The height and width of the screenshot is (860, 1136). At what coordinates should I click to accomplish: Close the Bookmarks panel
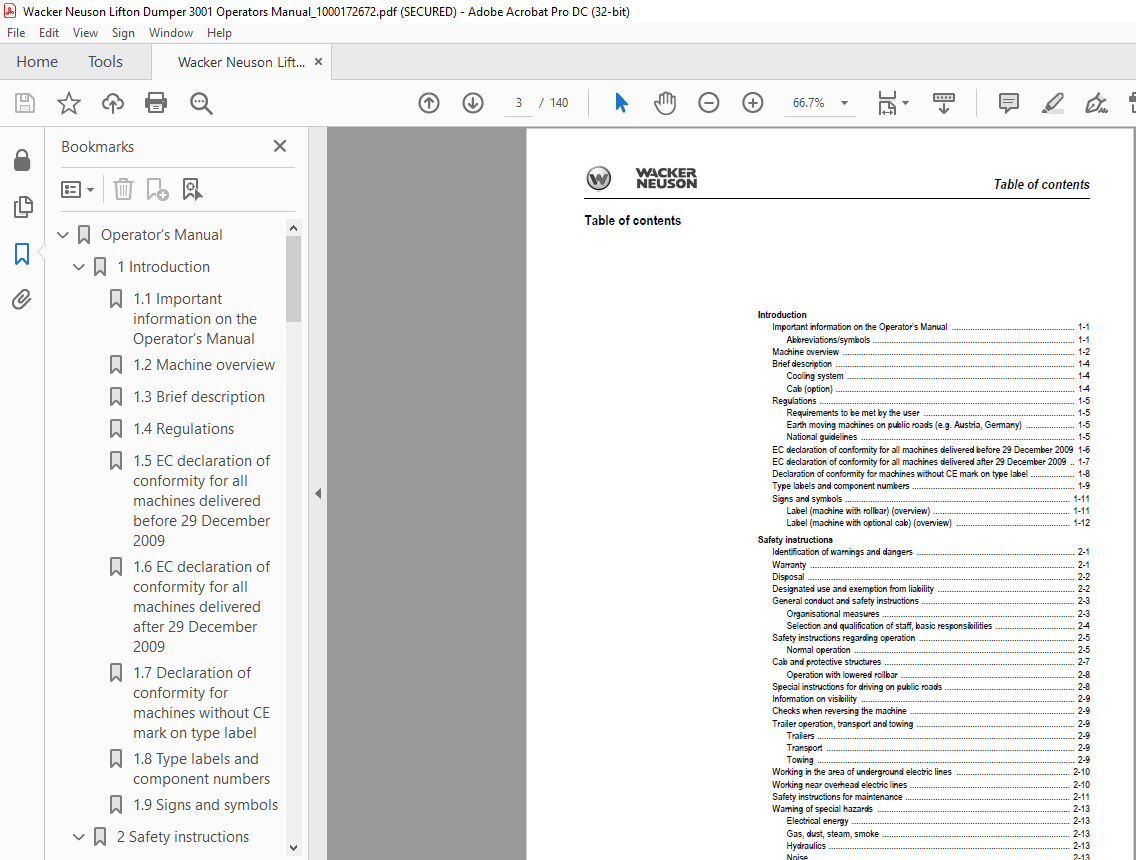point(280,146)
